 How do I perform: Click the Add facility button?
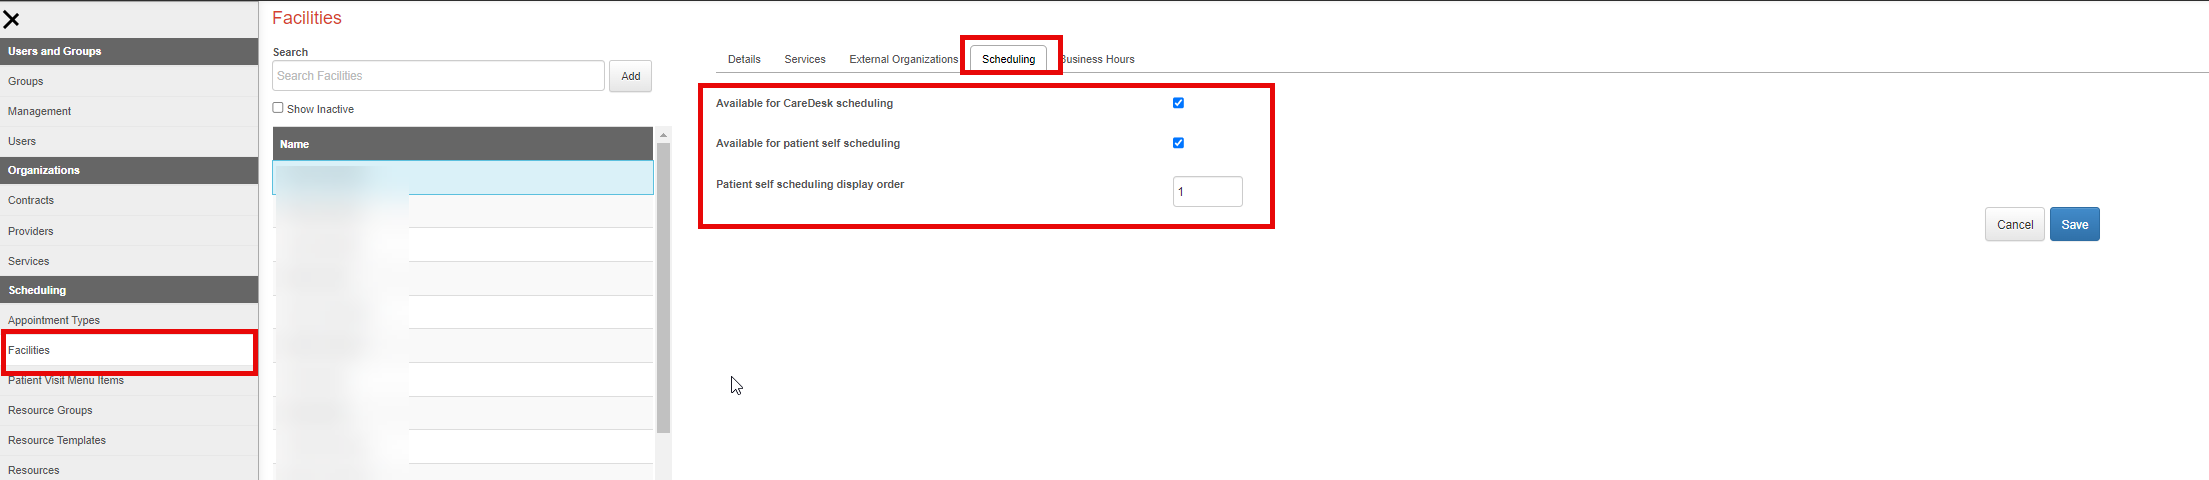(630, 76)
